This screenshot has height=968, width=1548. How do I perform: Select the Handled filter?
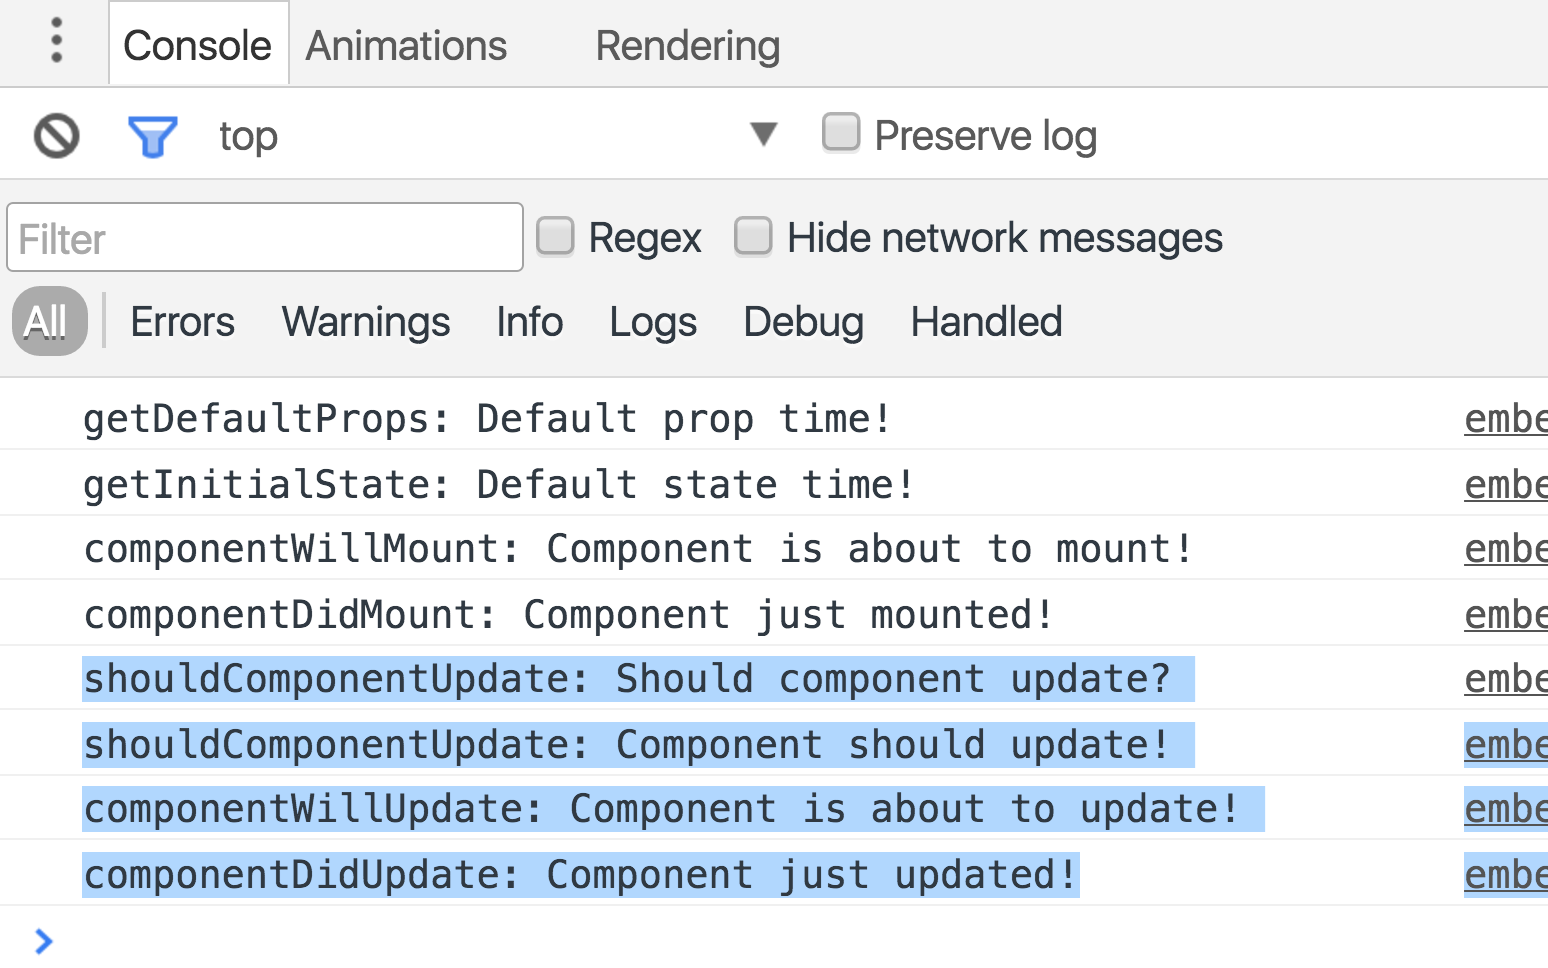[x=986, y=322]
